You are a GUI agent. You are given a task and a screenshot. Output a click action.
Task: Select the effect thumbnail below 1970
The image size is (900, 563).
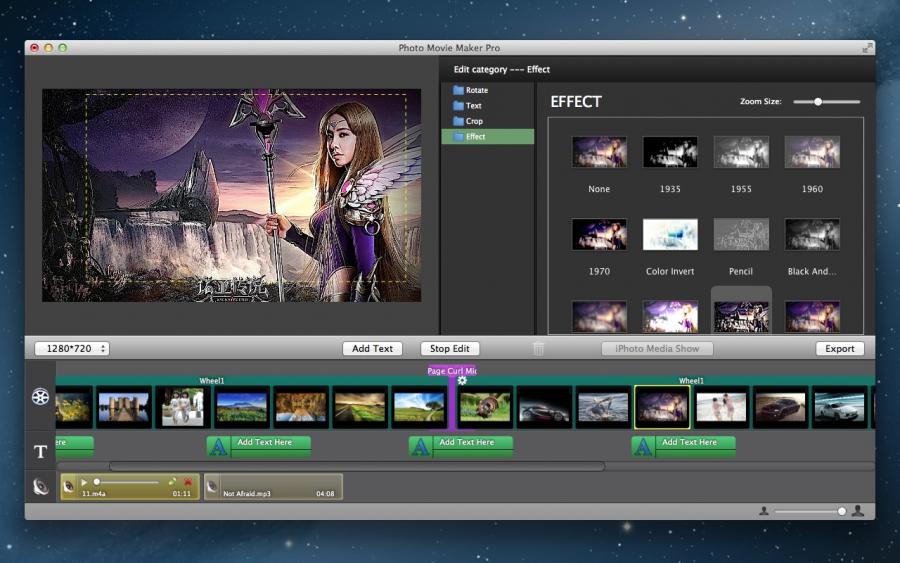(599, 316)
